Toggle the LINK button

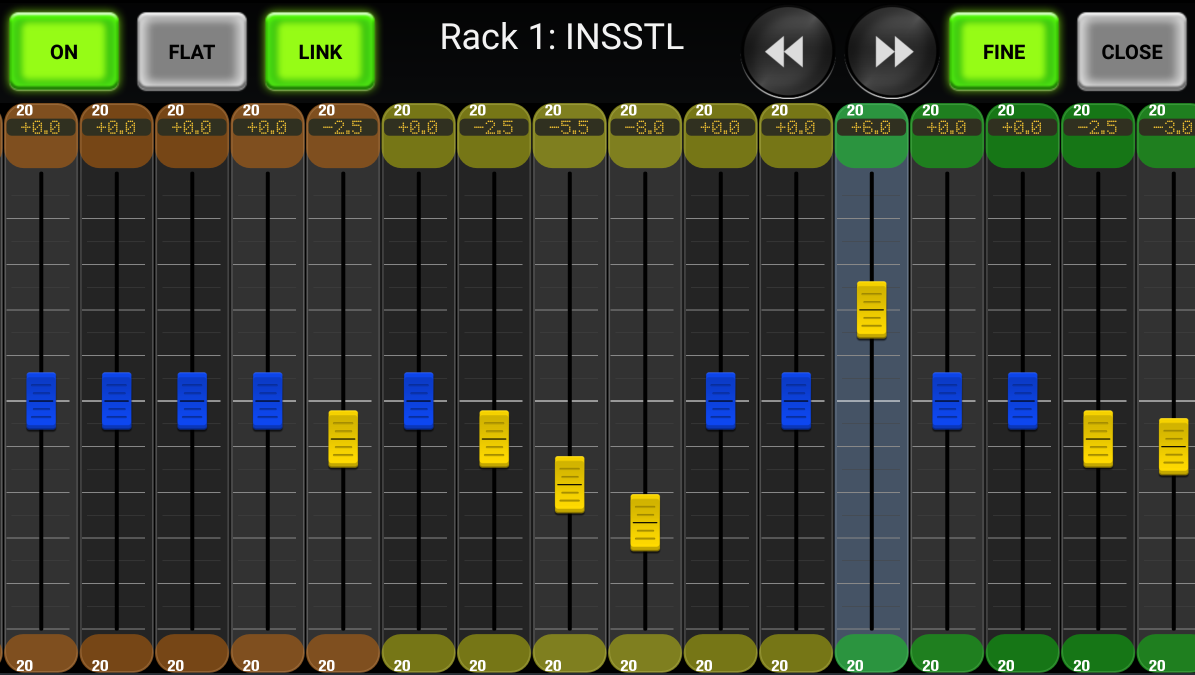[320, 51]
